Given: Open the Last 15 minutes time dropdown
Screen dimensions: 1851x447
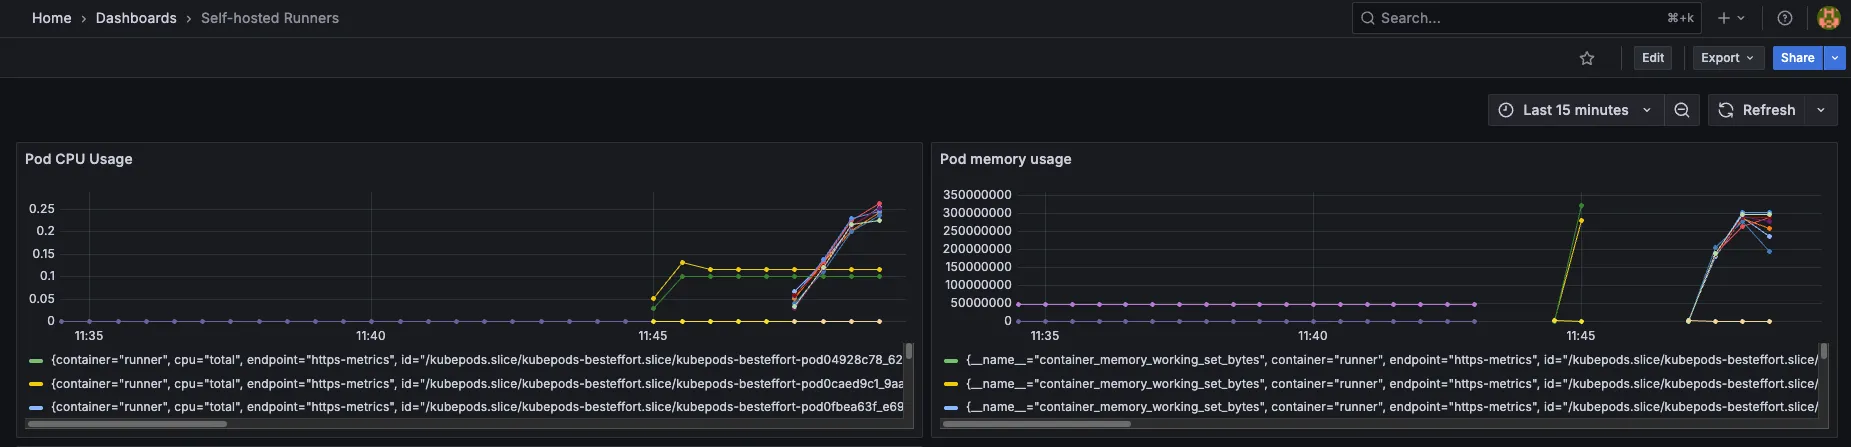Looking at the screenshot, I should 1576,110.
